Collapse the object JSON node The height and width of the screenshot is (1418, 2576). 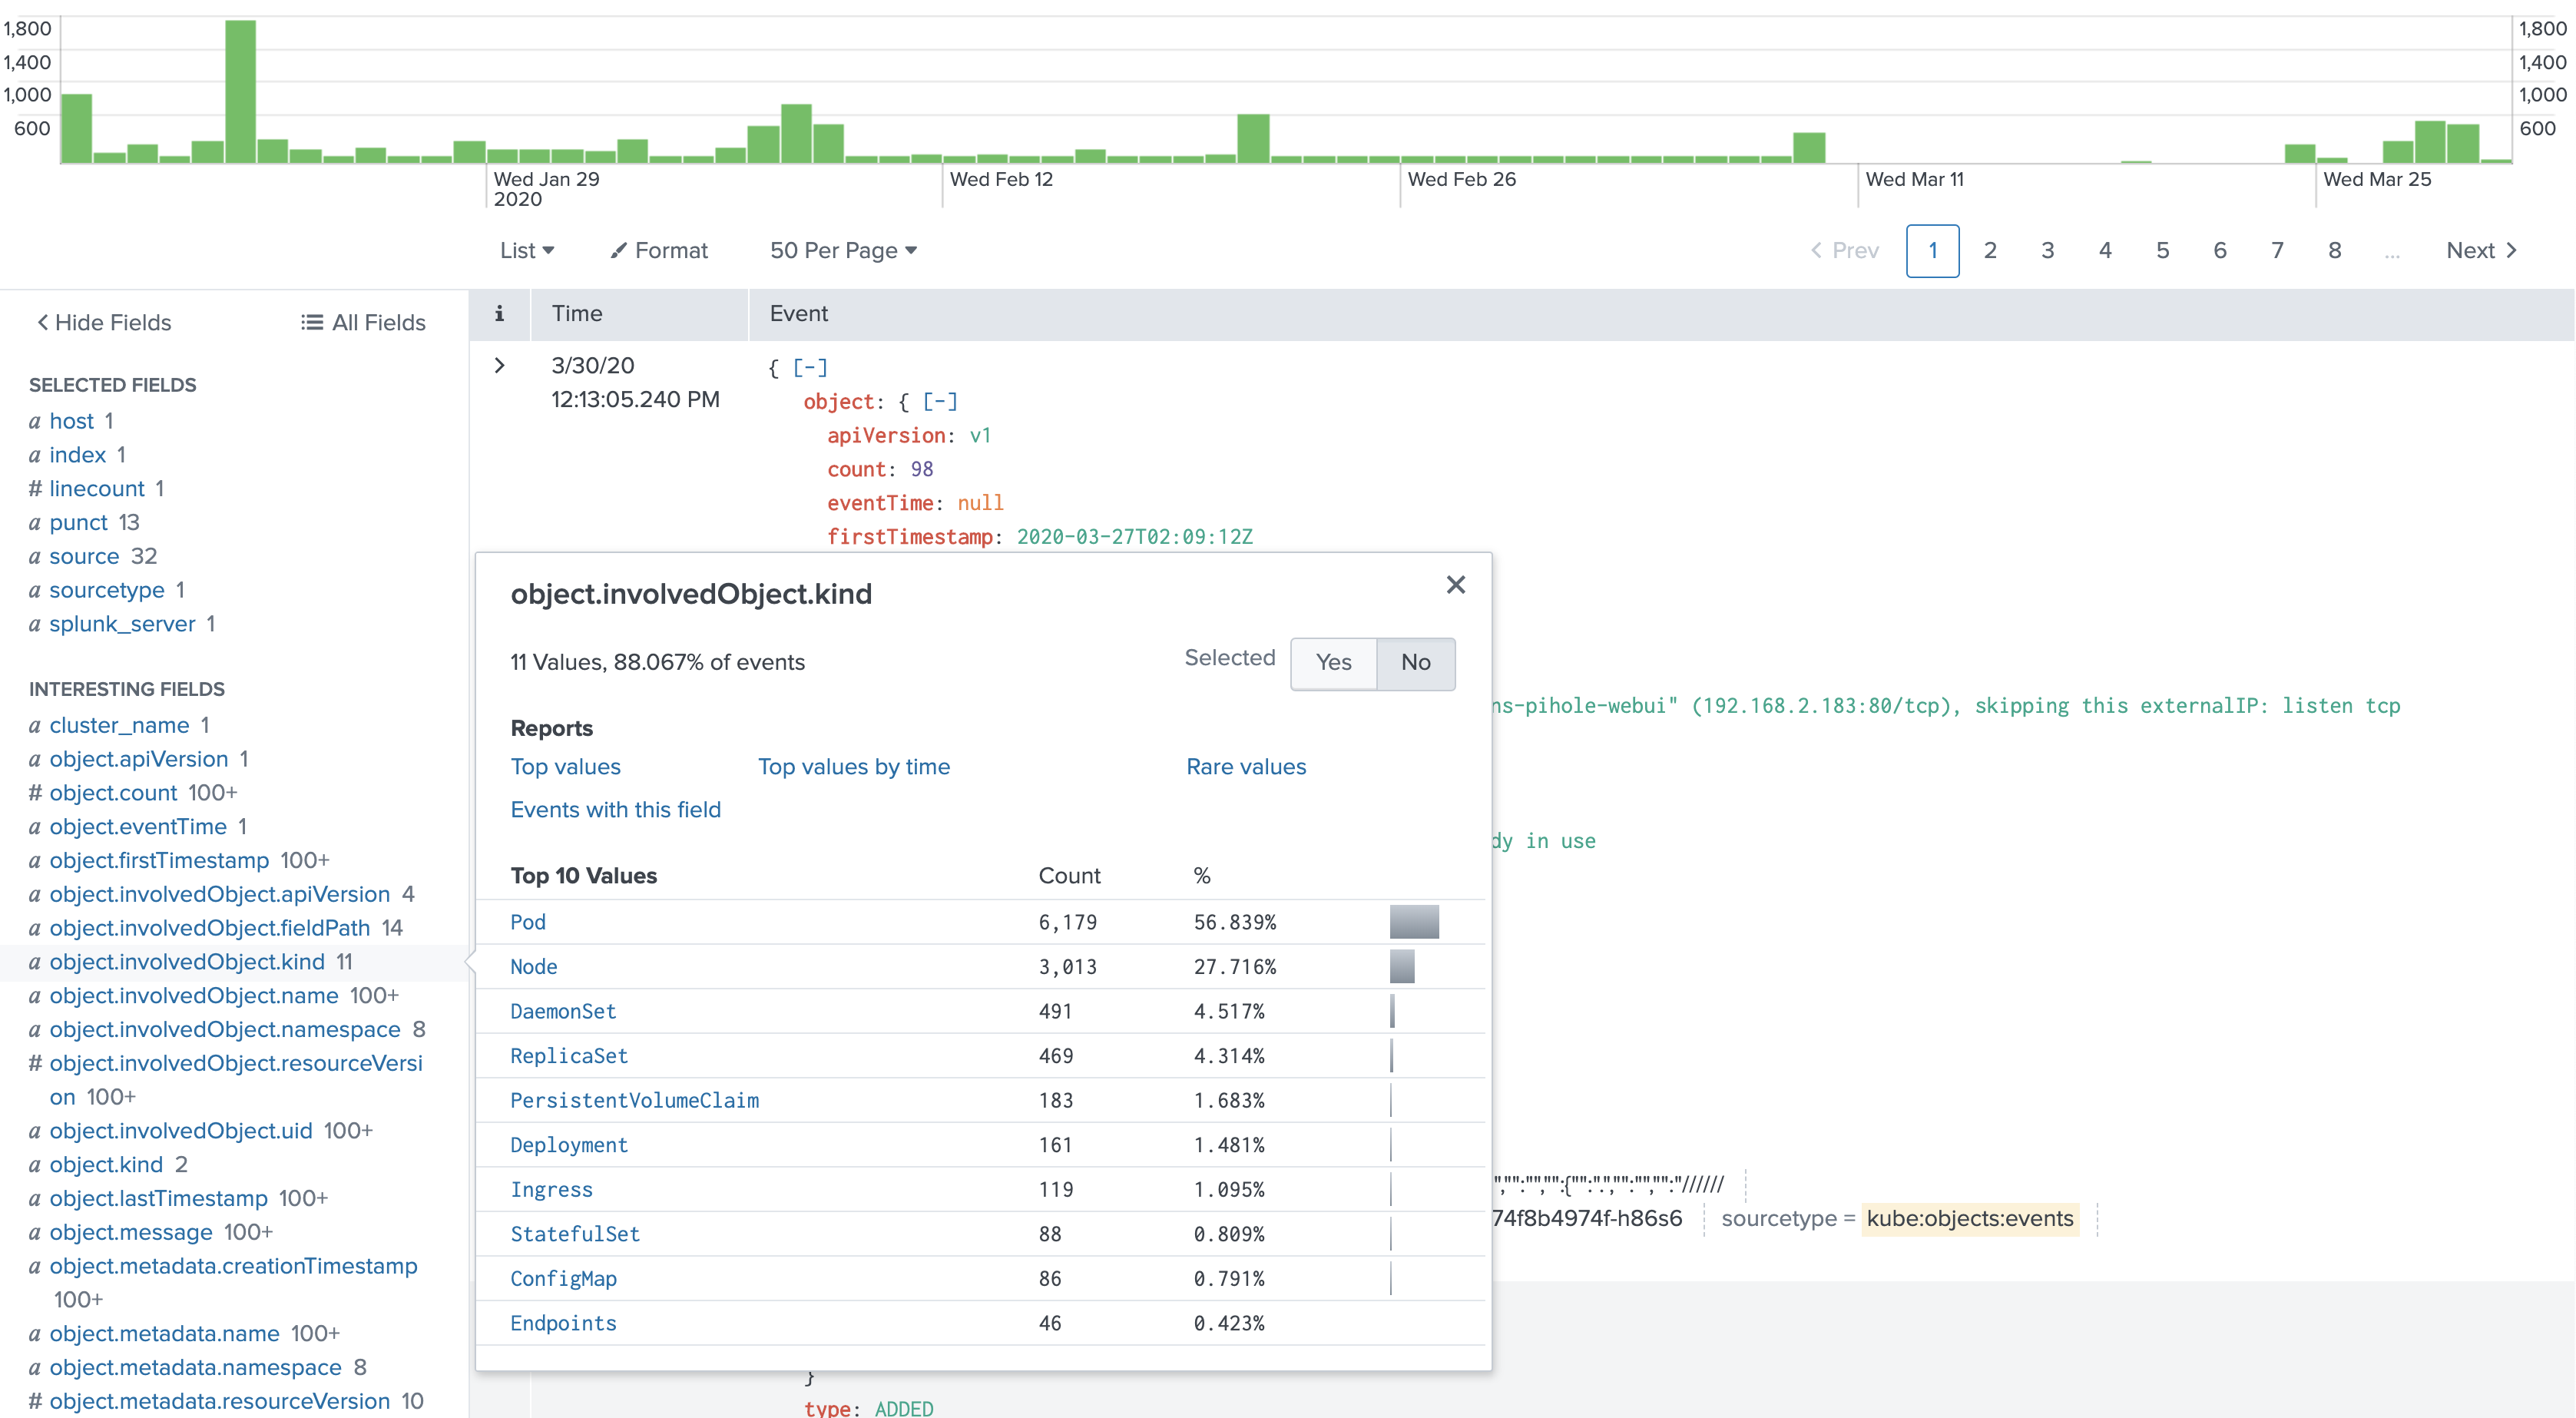coord(939,402)
